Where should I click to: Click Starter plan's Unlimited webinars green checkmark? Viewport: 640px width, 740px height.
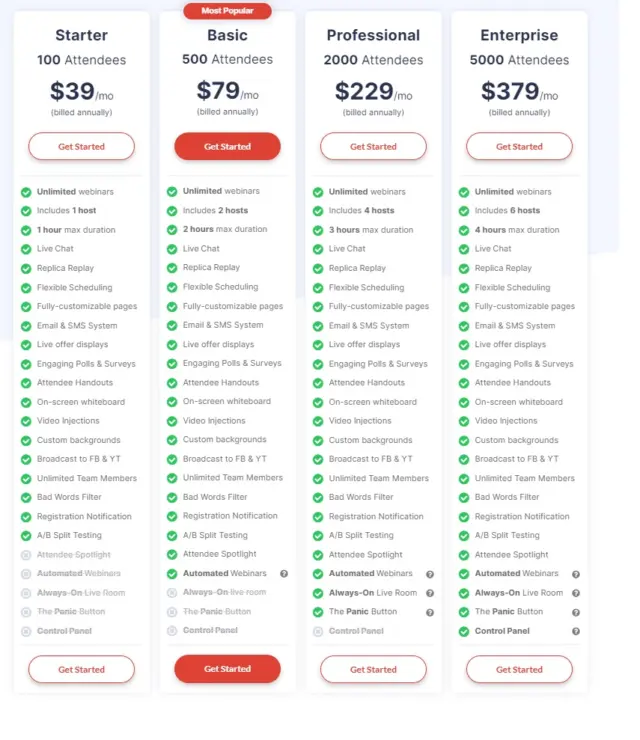[26, 192]
